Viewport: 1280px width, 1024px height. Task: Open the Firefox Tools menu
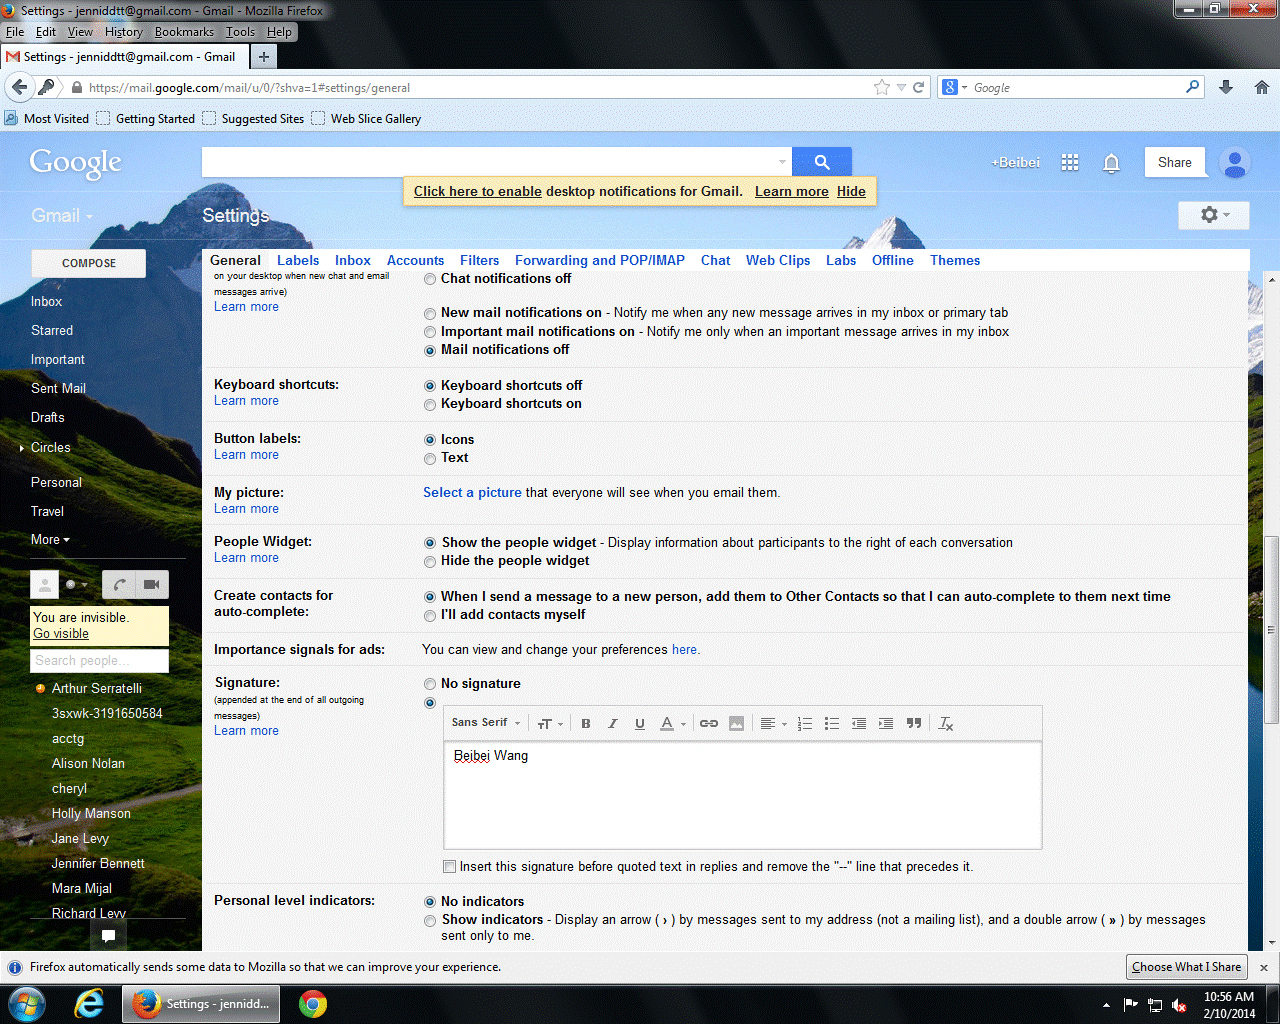click(240, 32)
